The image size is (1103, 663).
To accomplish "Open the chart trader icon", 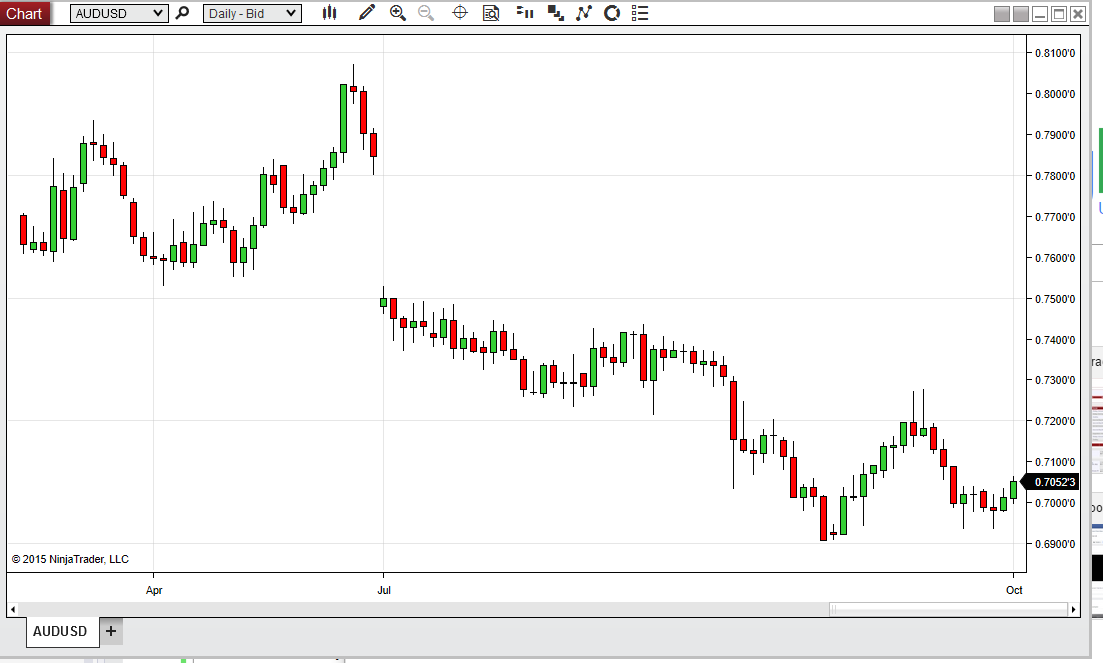I will click(555, 13).
